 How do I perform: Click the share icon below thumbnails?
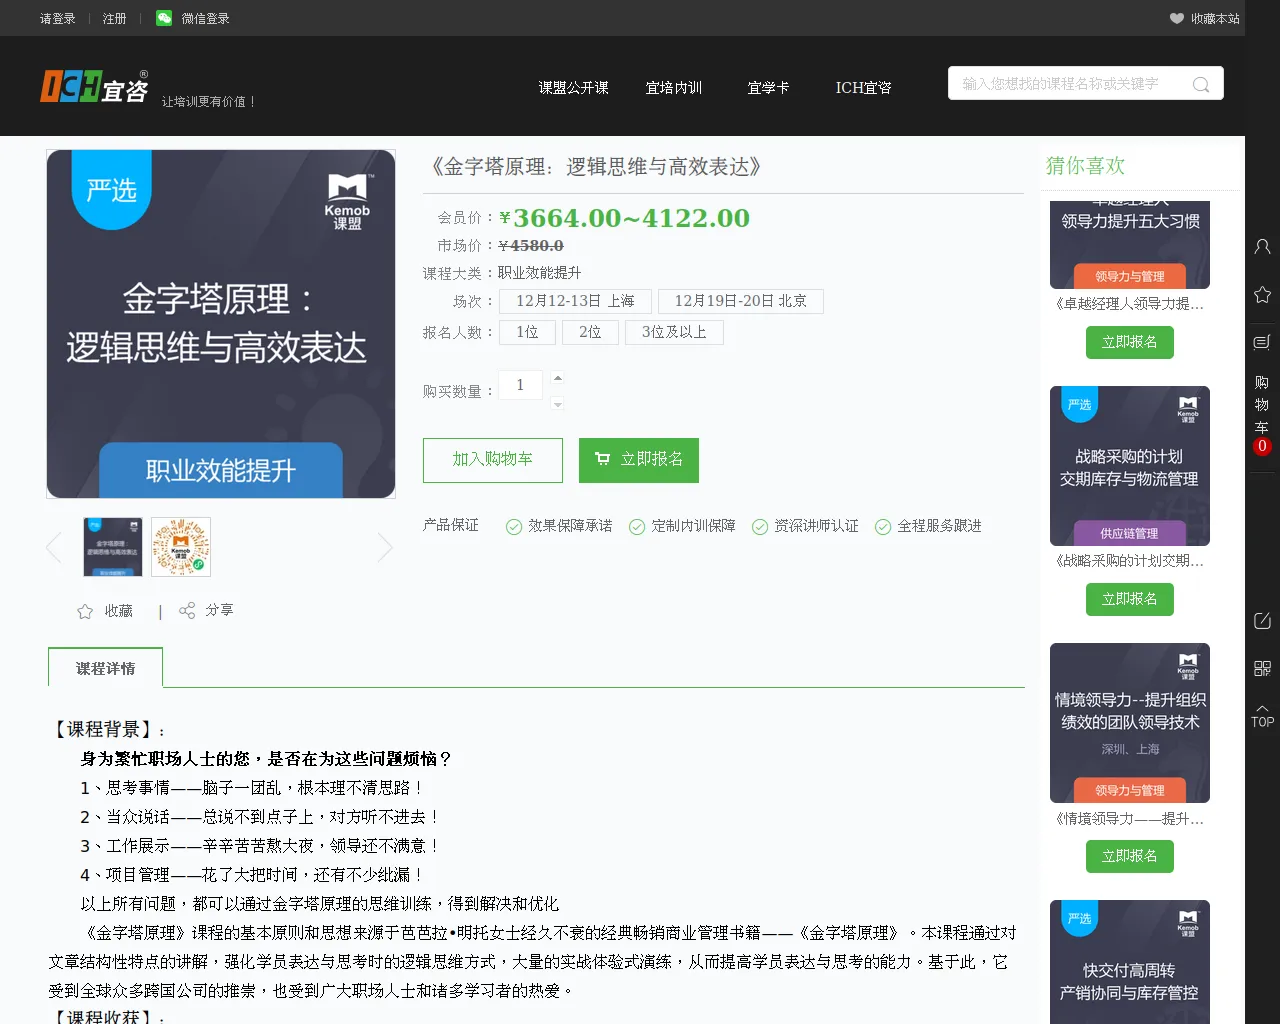187,610
